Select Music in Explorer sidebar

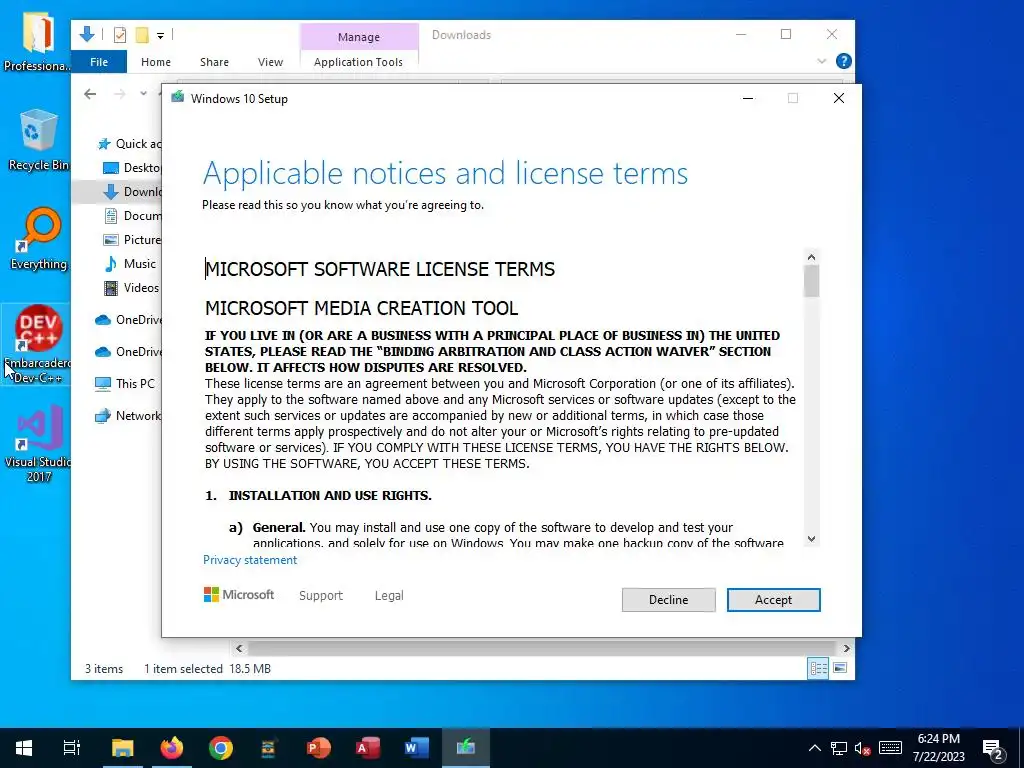131,264
